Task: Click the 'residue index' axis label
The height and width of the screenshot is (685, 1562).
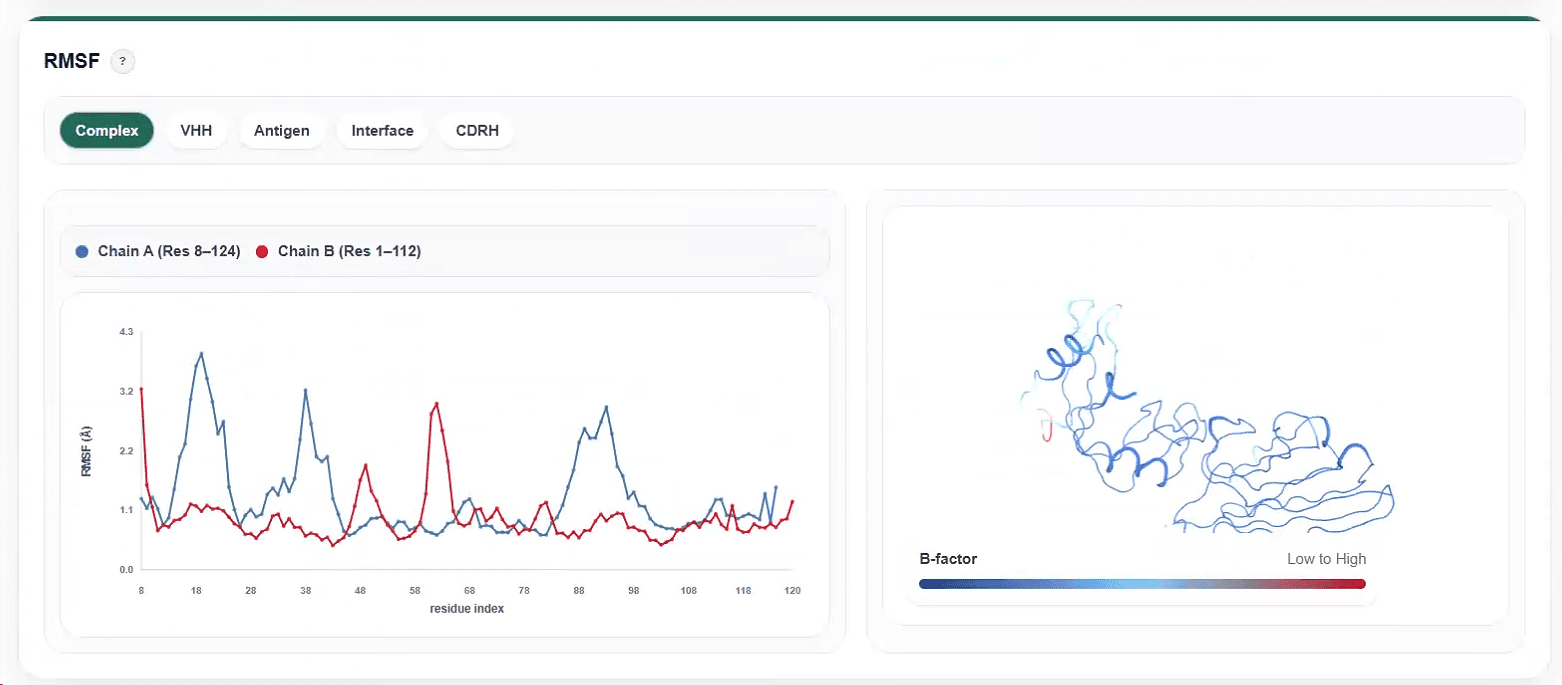Action: tap(467, 608)
